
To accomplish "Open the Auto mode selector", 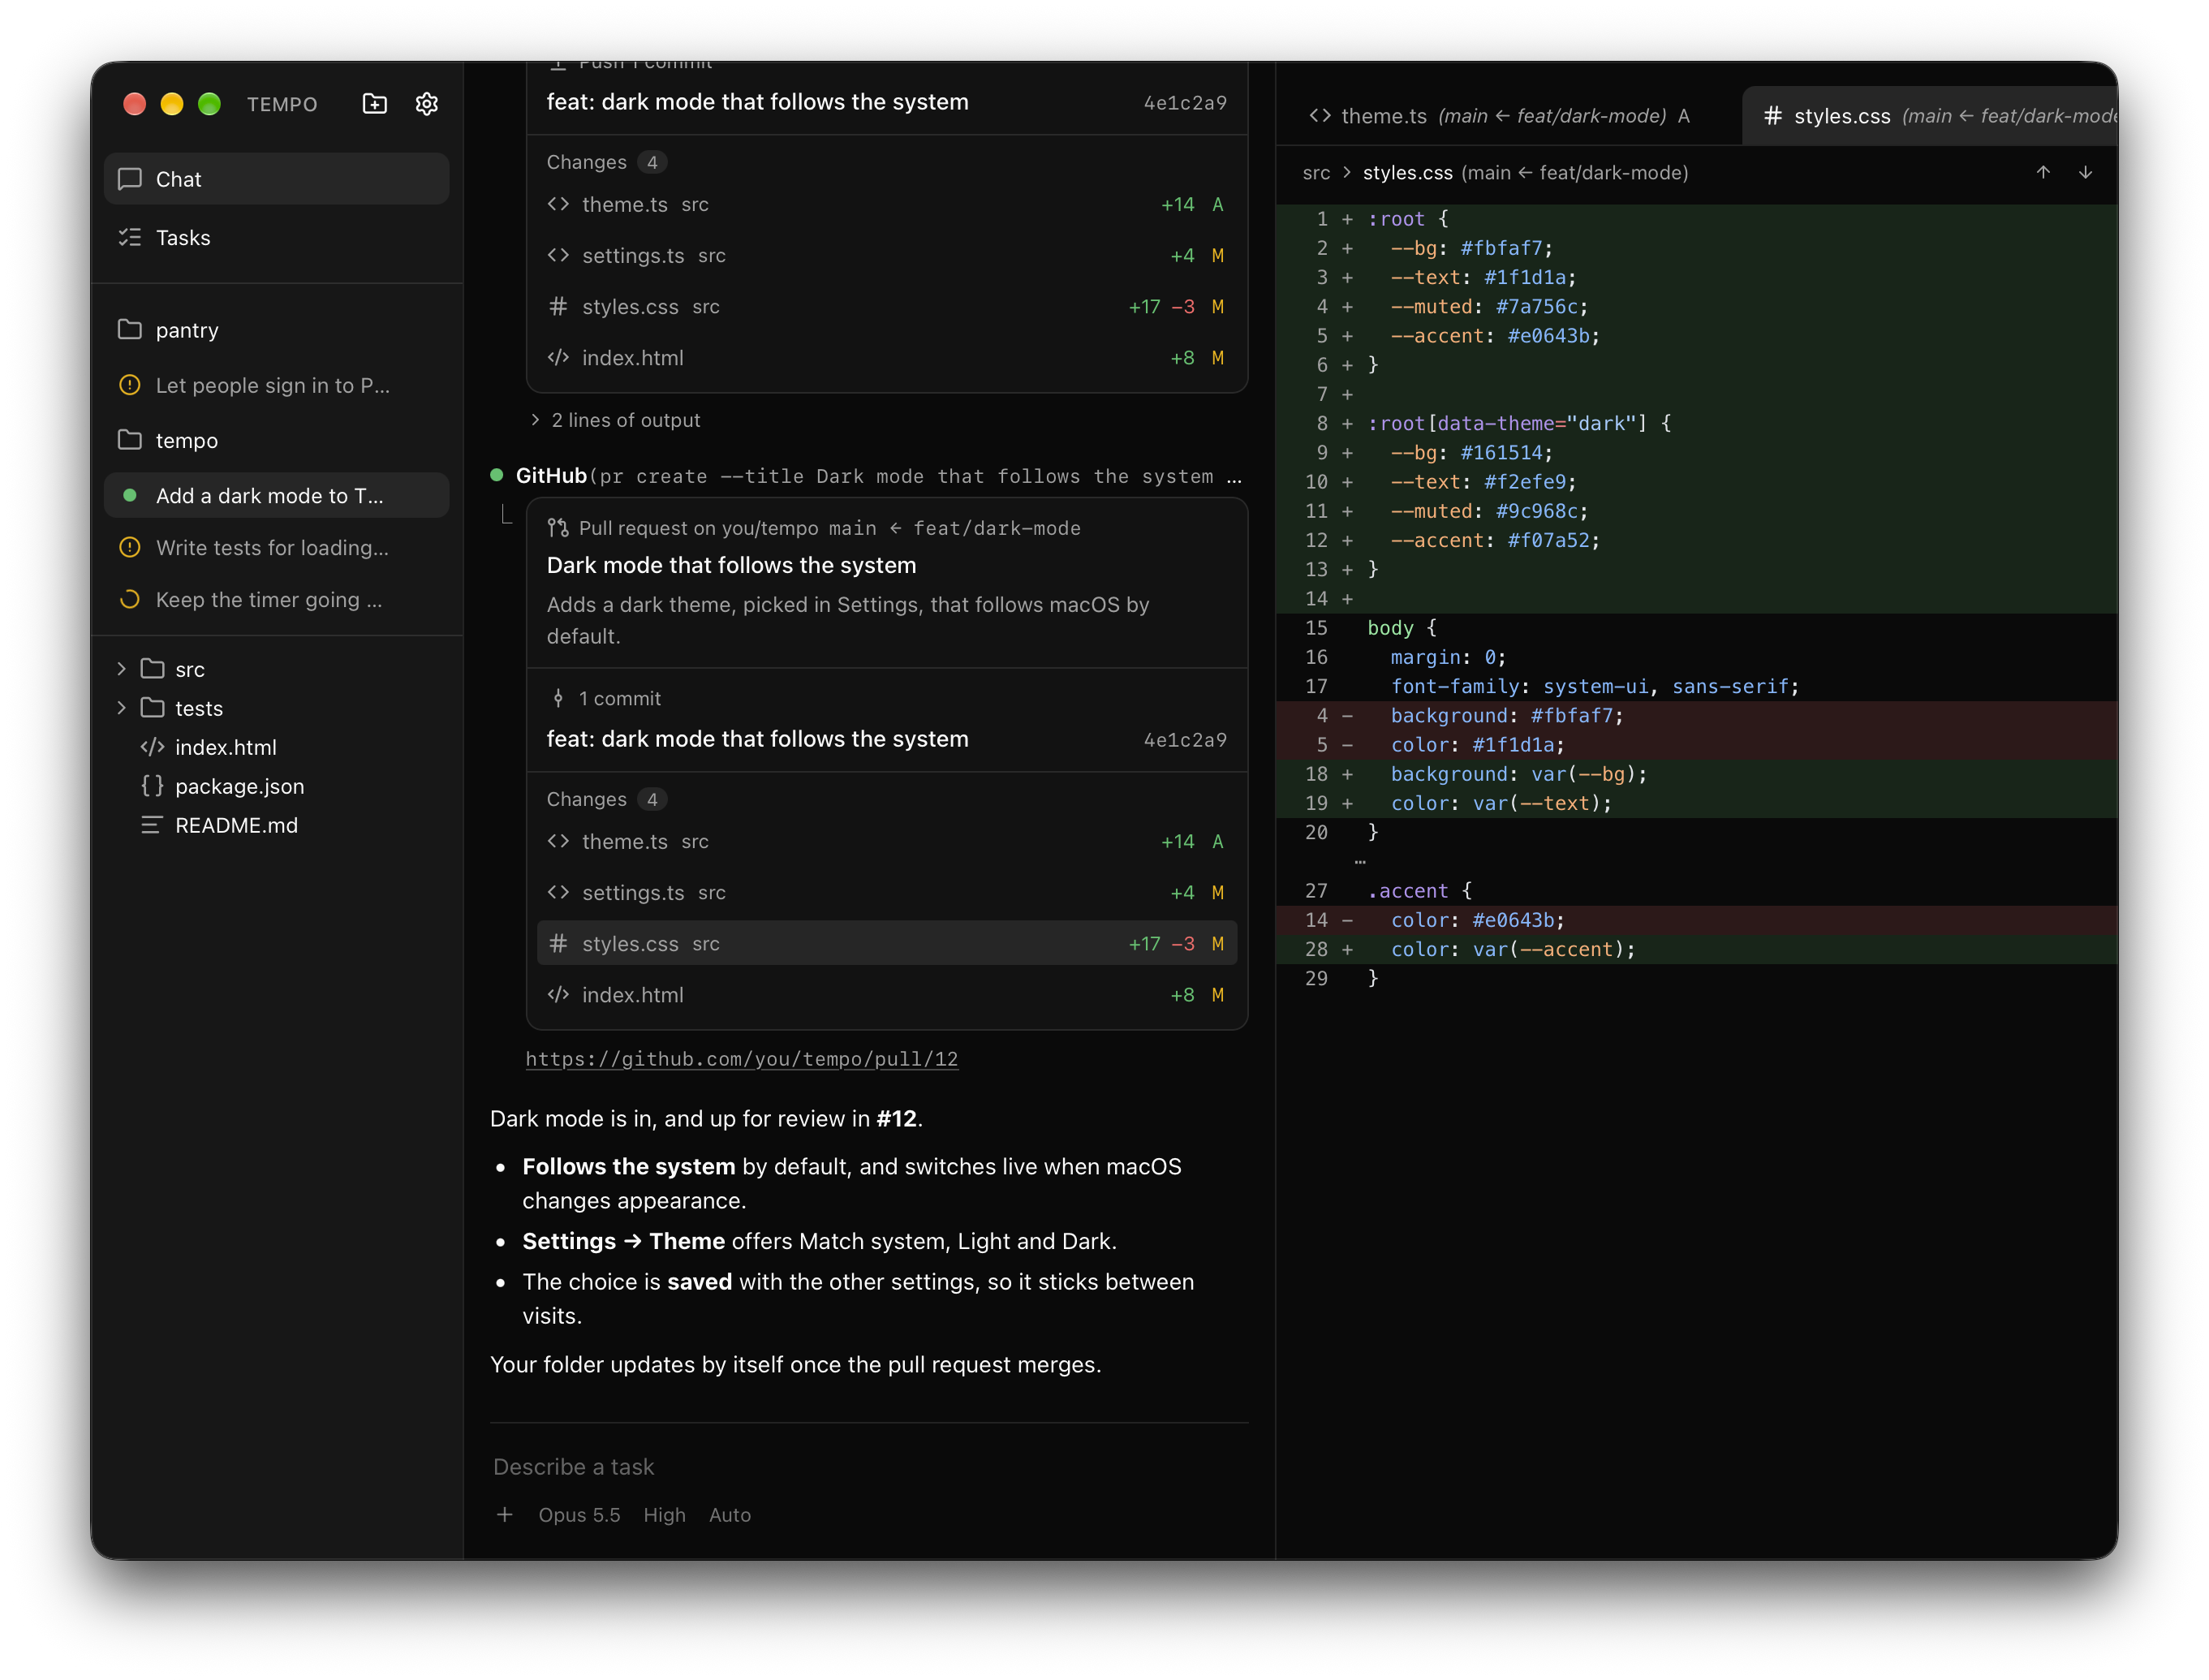I will click(729, 1514).
